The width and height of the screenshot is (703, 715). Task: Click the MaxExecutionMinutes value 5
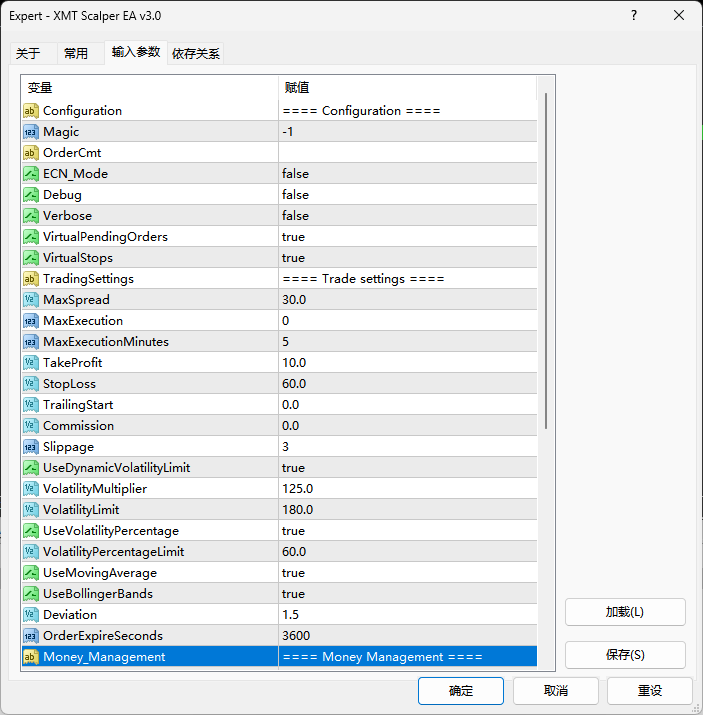[285, 342]
